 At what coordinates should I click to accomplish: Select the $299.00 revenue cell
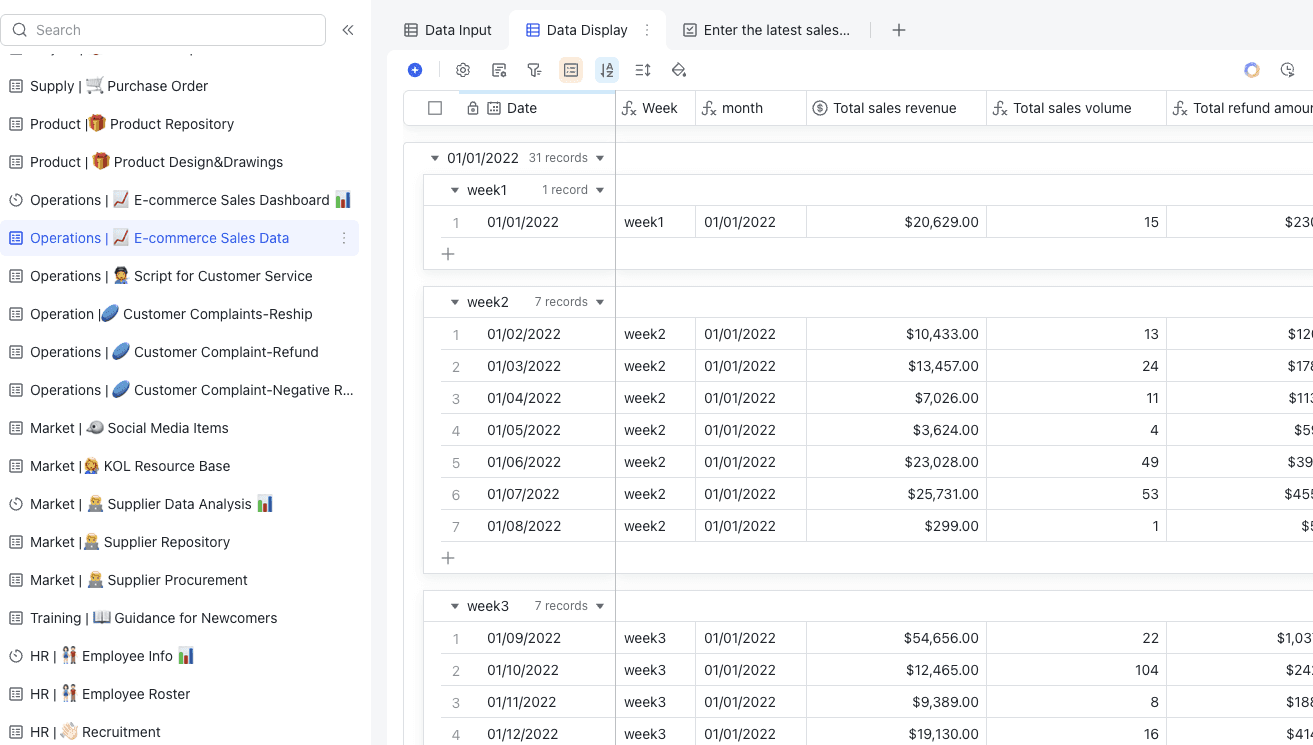[896, 526]
